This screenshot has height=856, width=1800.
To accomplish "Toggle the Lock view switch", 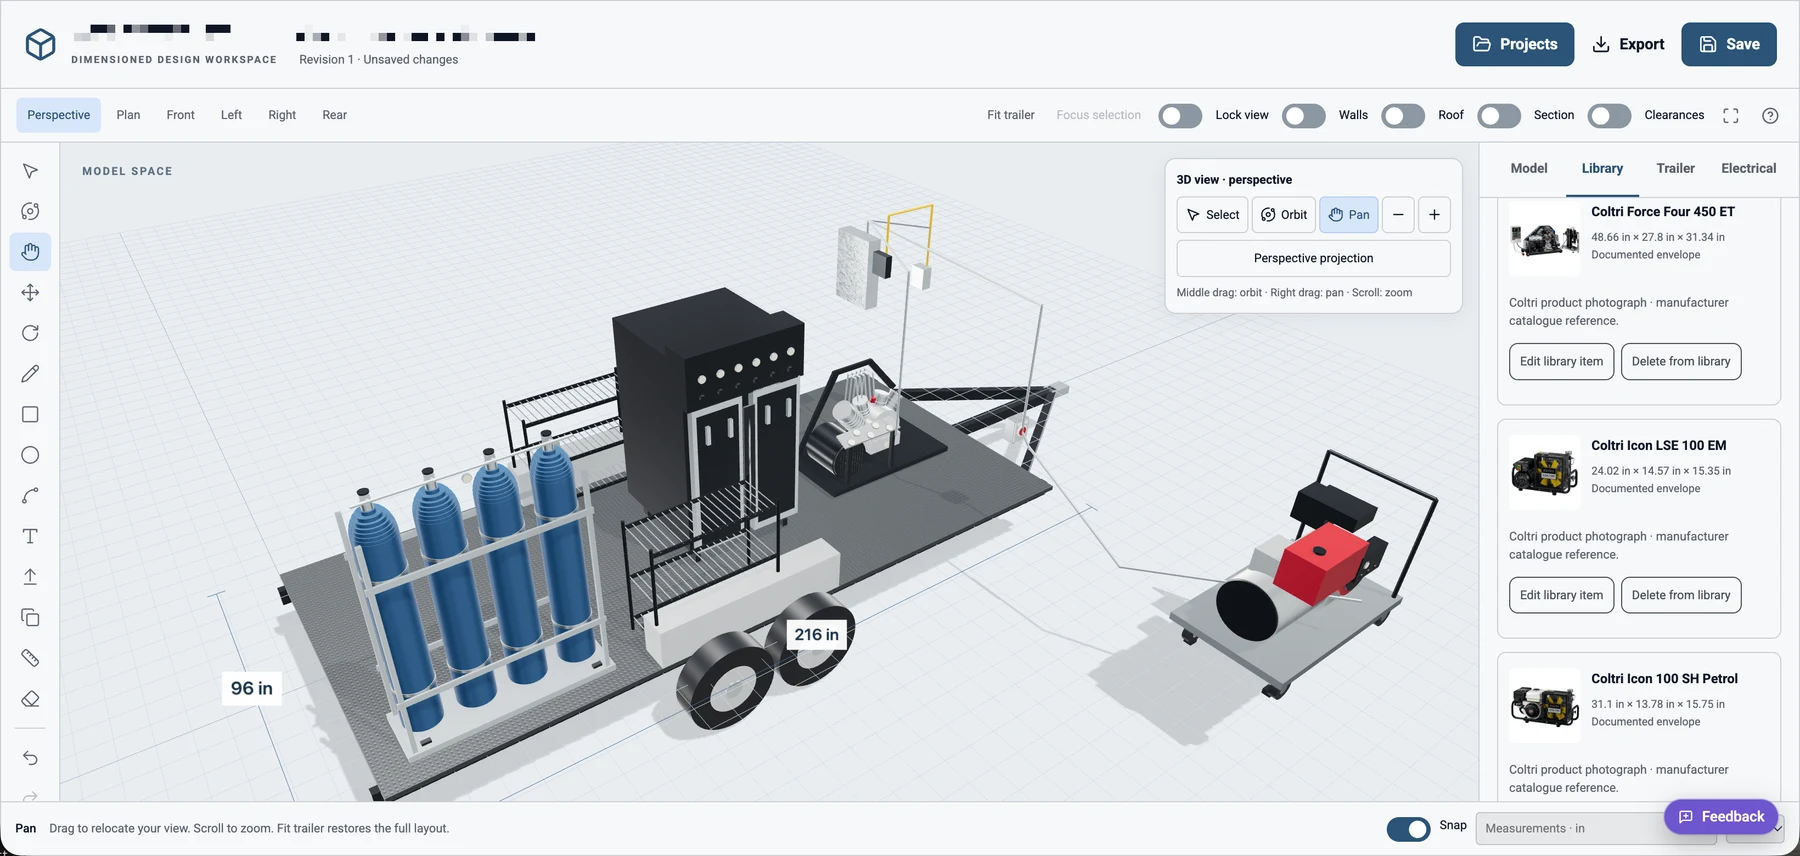I will click(x=1180, y=115).
